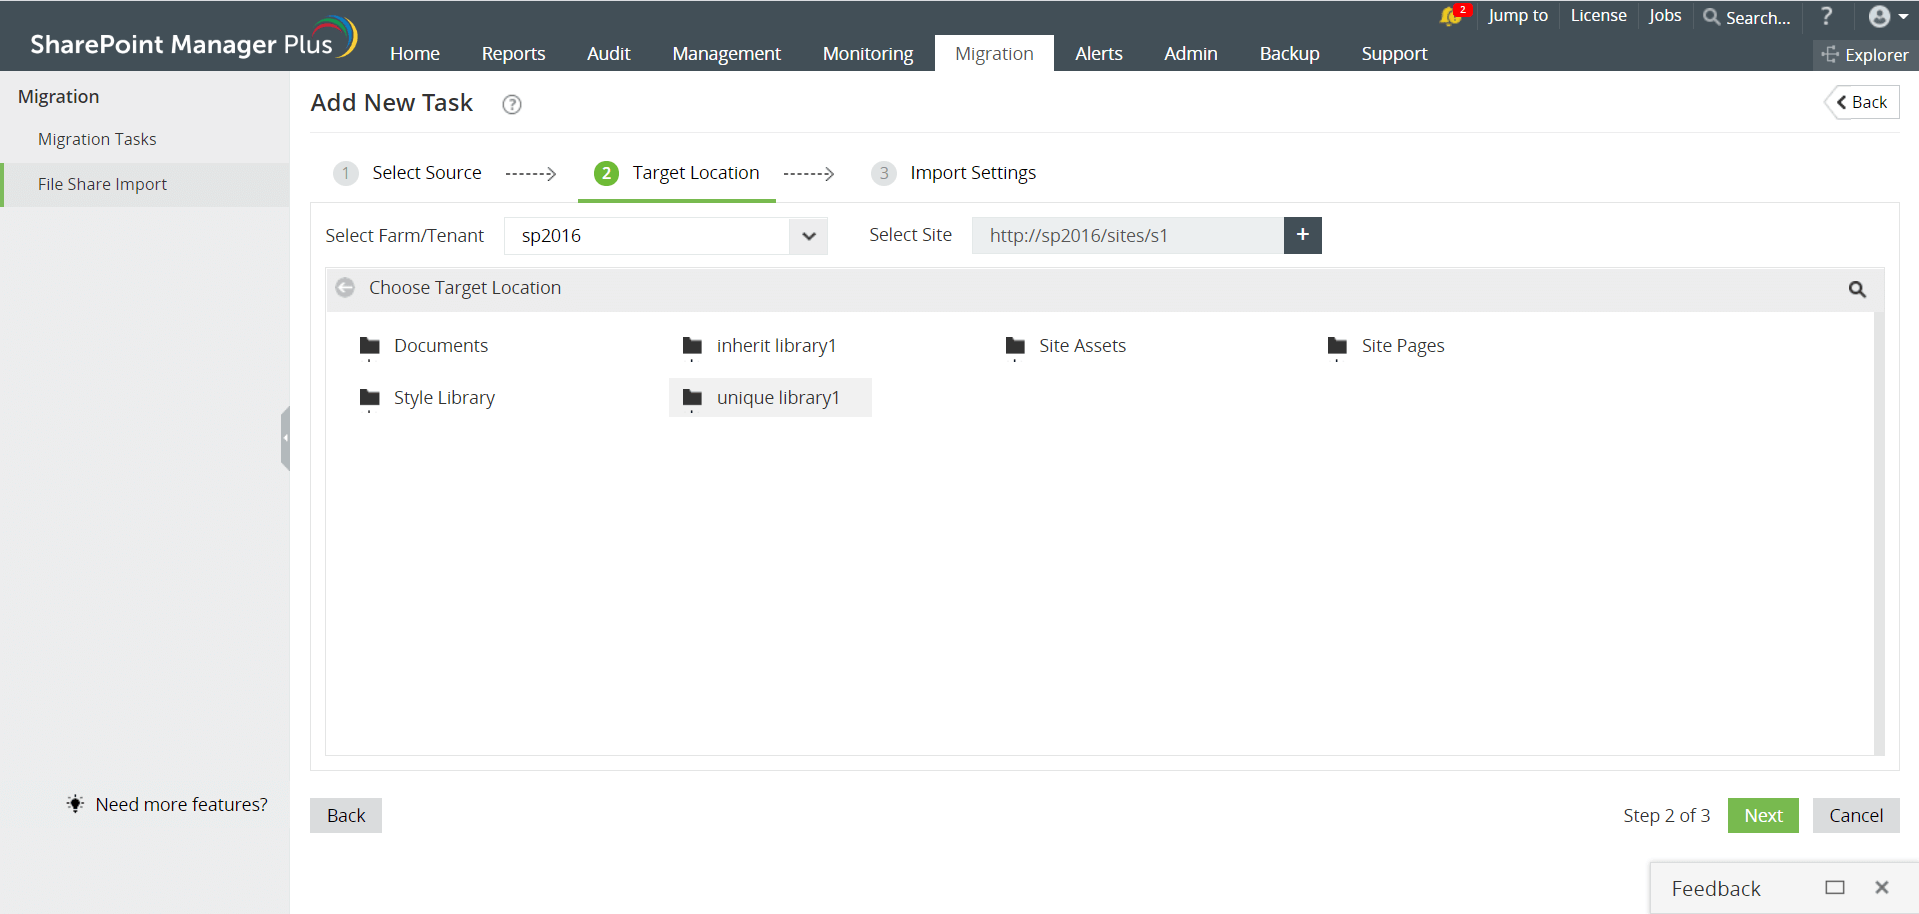1919x914 pixels.
Task: Open the Select Farm/Tenant dropdown
Action: (x=807, y=236)
